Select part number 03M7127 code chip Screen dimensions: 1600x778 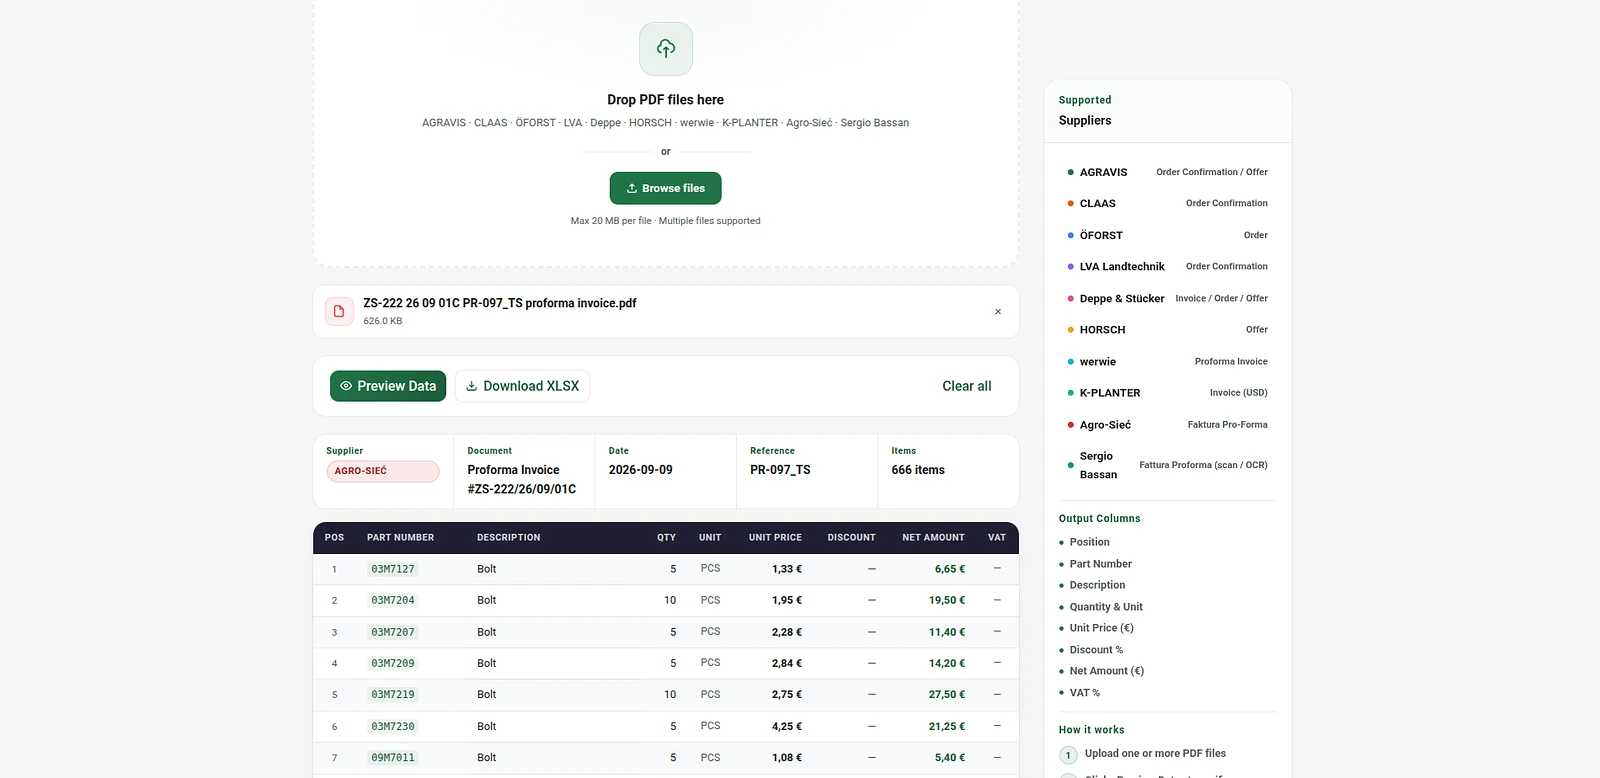tap(393, 569)
